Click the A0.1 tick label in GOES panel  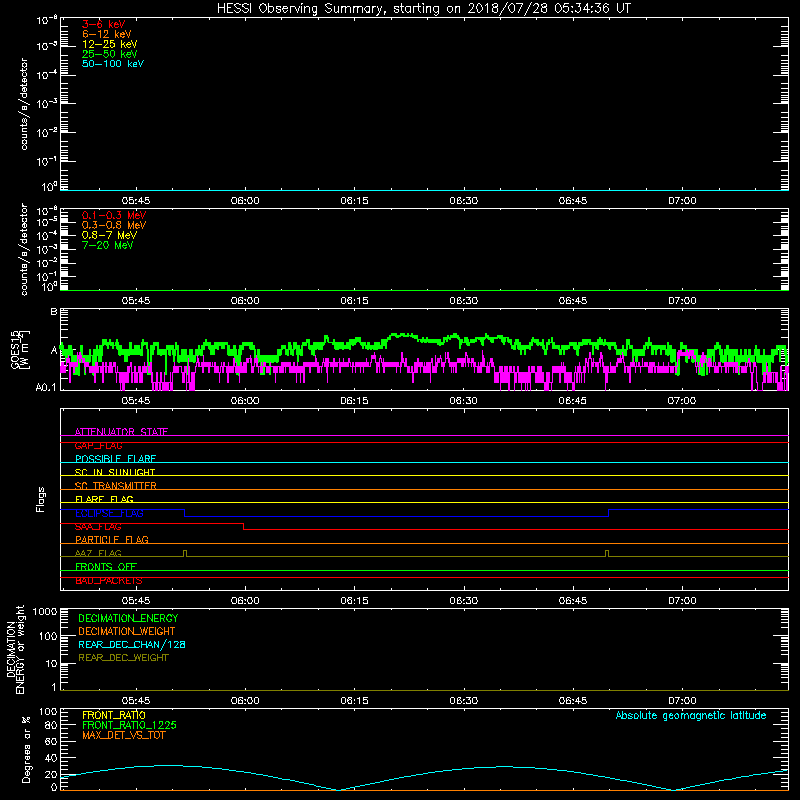click(x=46, y=387)
